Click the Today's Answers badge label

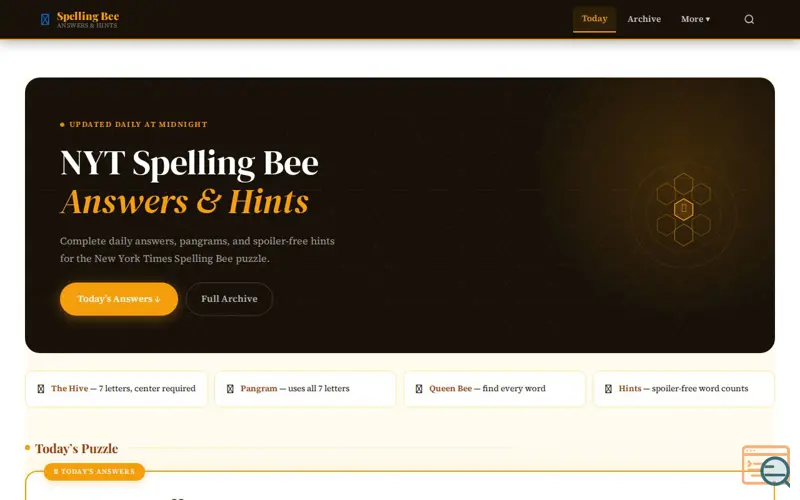pos(94,471)
